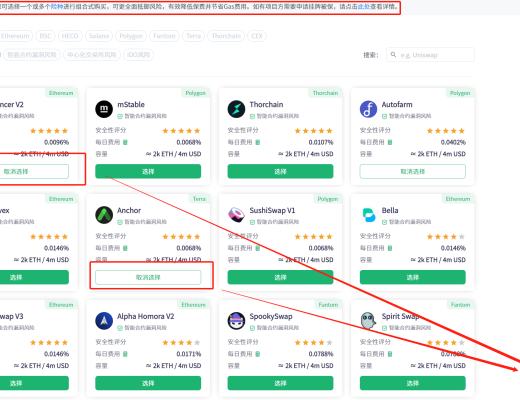This screenshot has width=520, height=400.
Task: Click the Anchor logo icon
Action: [x=104, y=215]
